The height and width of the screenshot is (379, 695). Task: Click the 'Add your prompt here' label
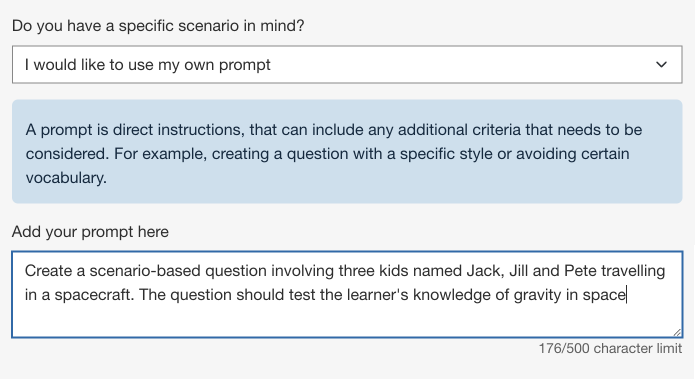pyautogui.click(x=90, y=232)
